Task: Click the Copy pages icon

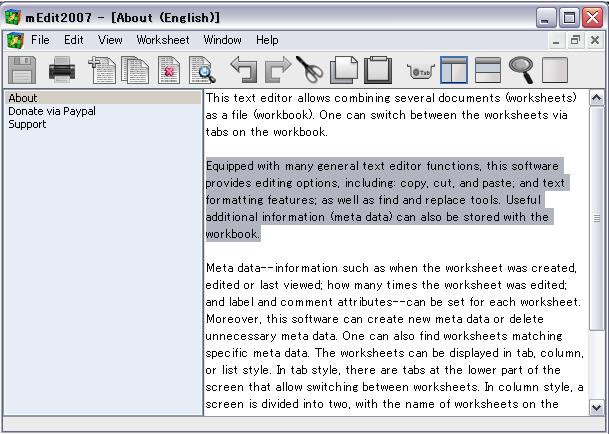Action: (344, 70)
